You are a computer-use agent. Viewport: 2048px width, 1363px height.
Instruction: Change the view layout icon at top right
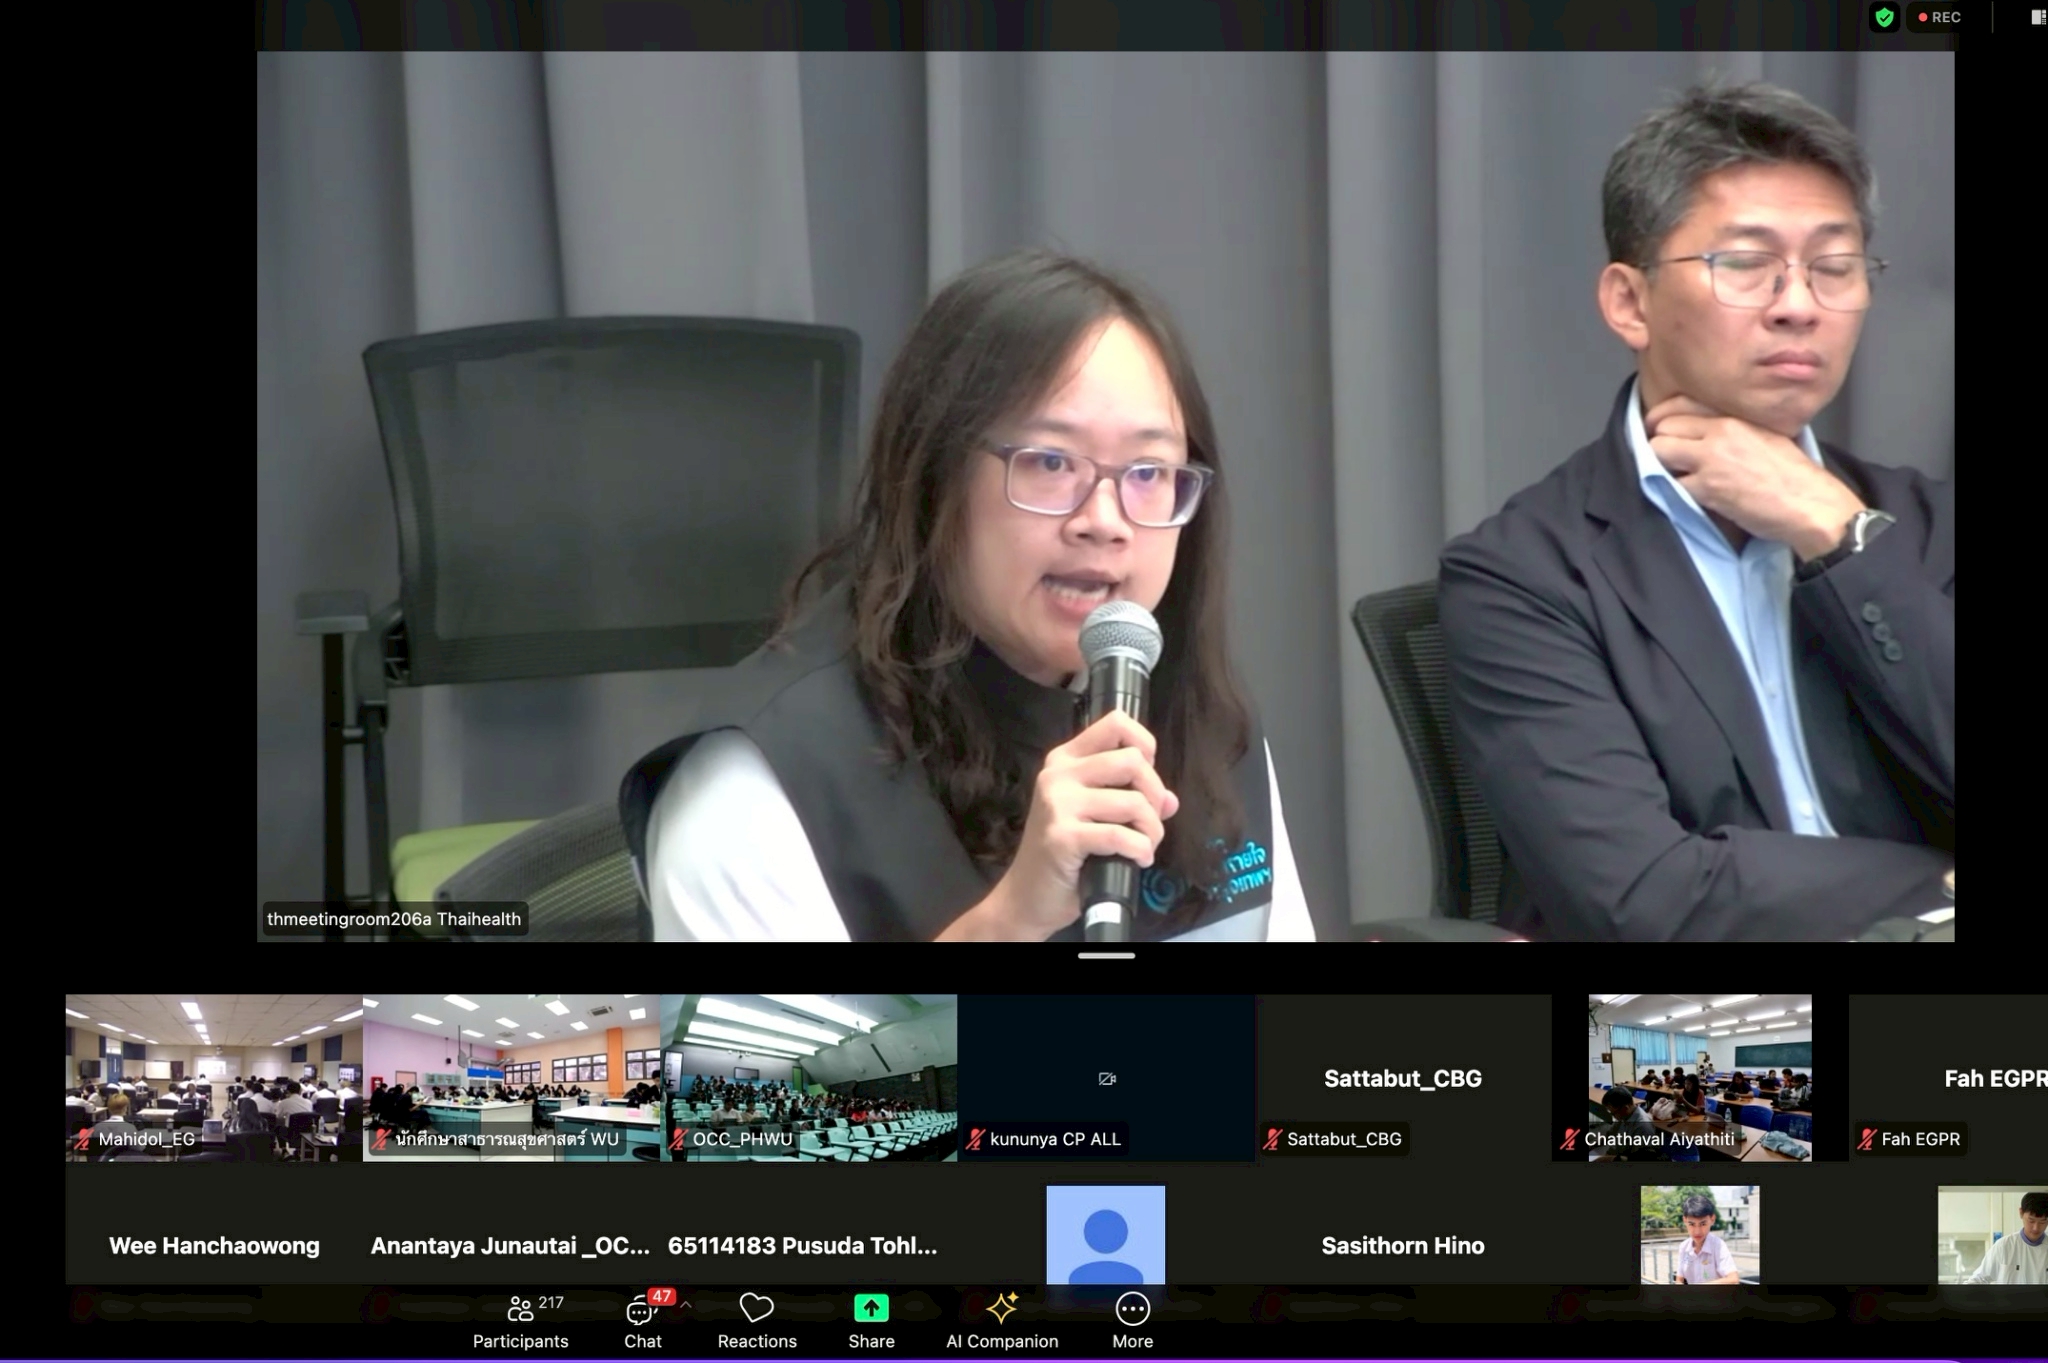tap(2037, 17)
